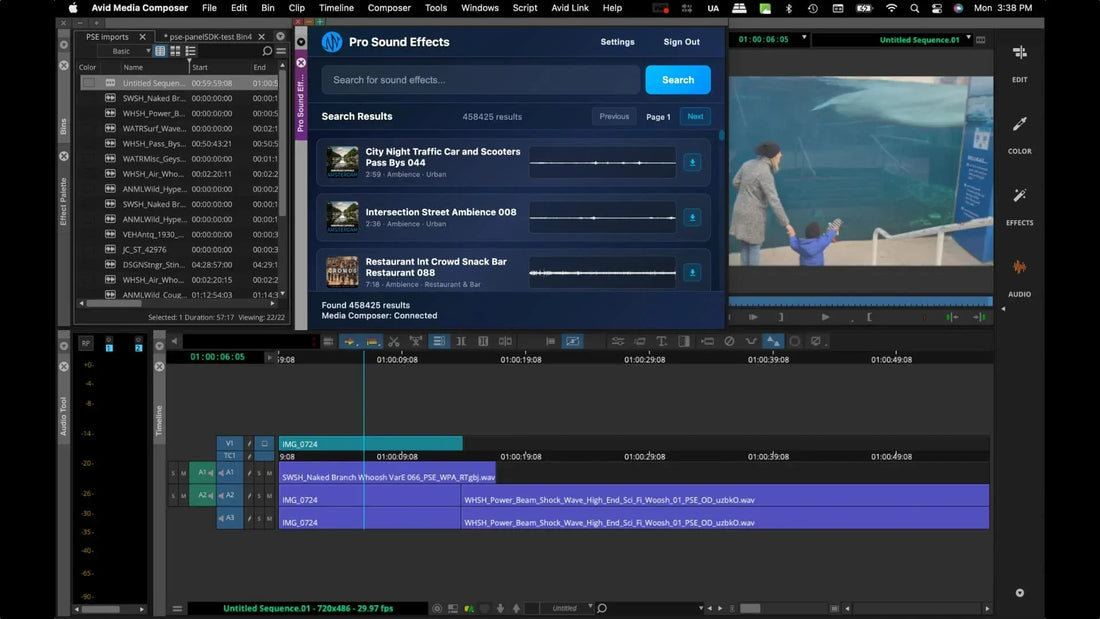The image size is (1100, 619).
Task: Select the Text view icon in the bin toolbar
Action: [158, 51]
